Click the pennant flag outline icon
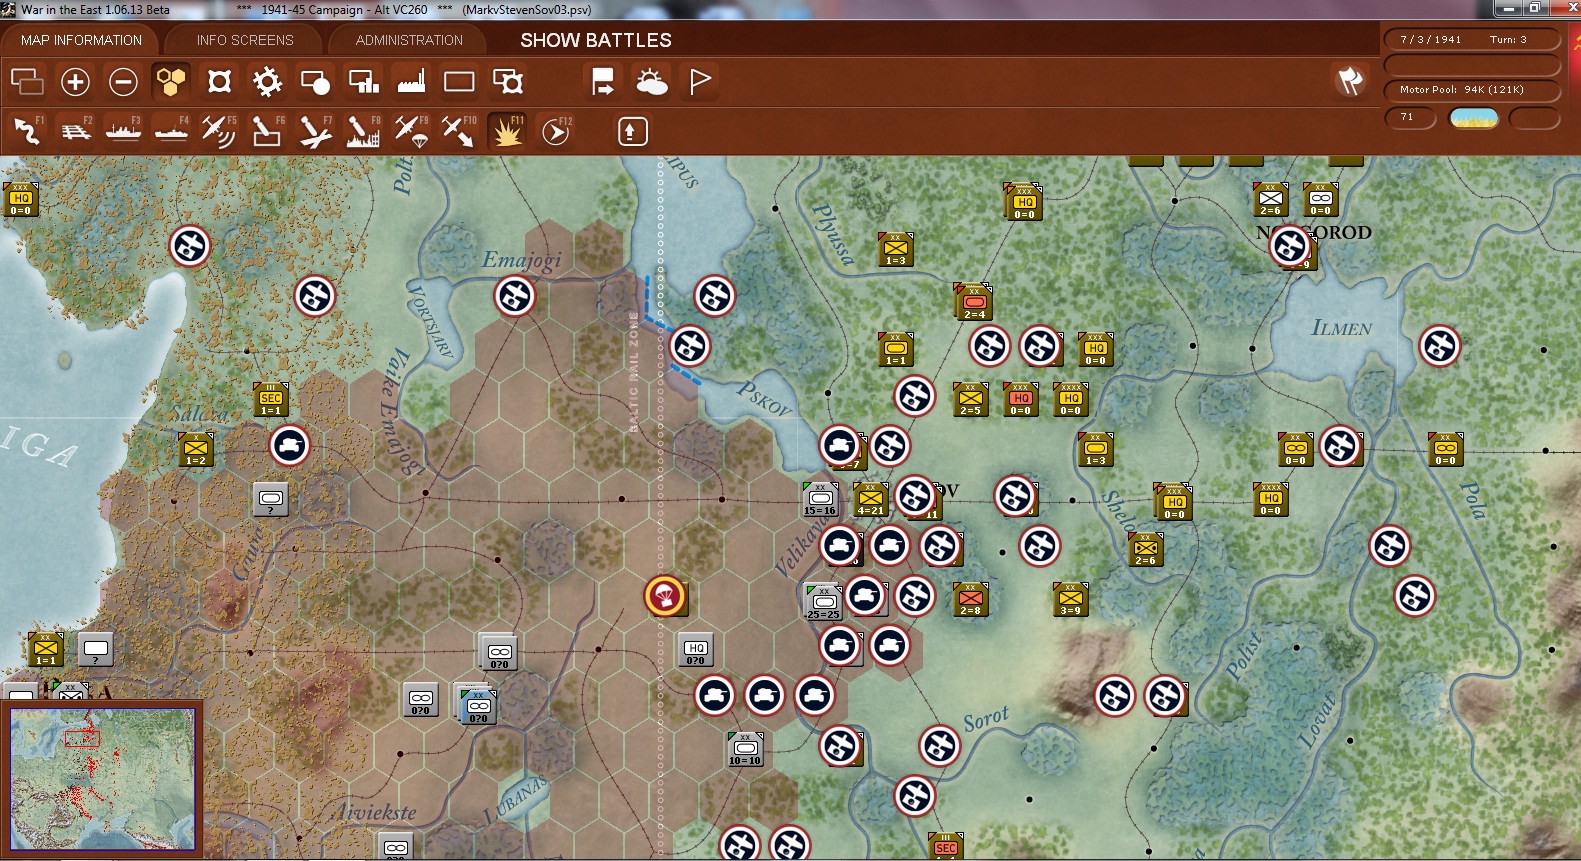 click(699, 81)
